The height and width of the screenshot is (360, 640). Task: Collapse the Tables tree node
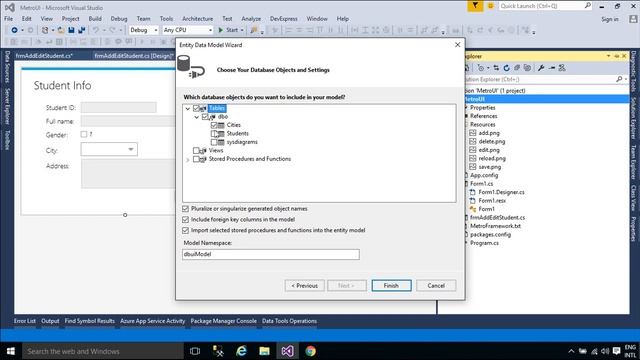(x=188, y=109)
